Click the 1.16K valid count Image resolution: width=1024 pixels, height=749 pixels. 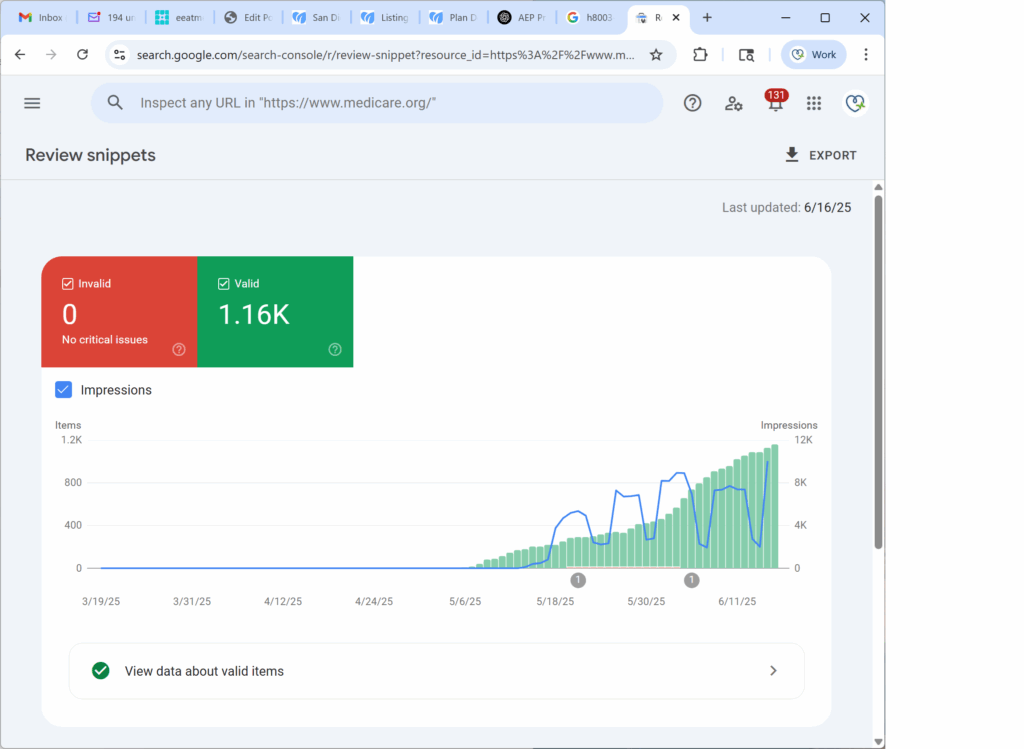click(253, 315)
